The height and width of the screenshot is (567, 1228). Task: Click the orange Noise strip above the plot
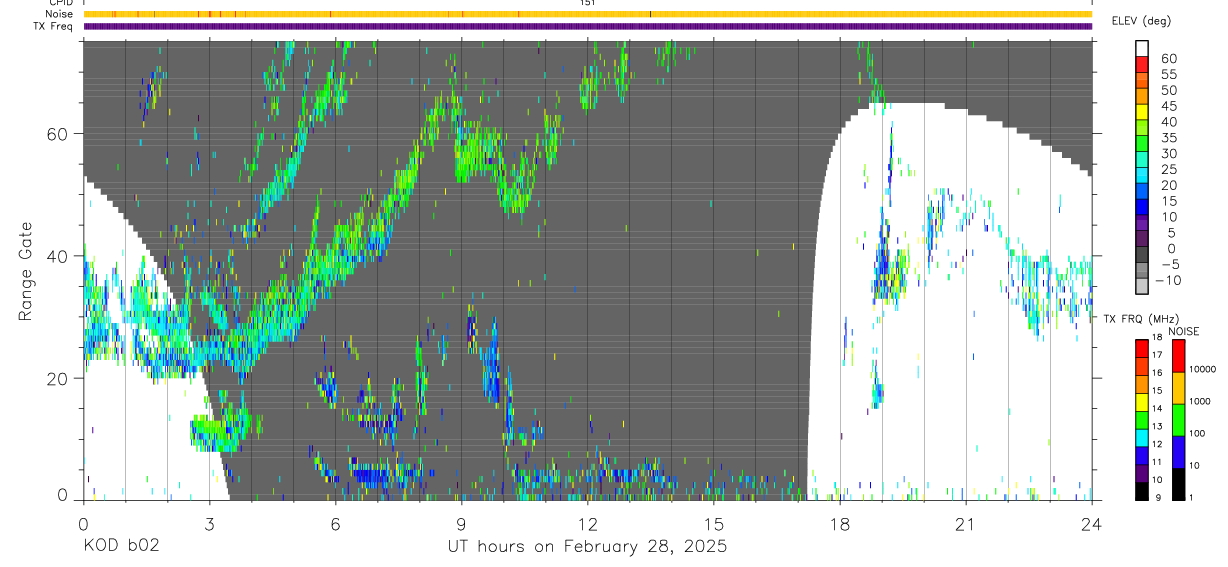587,14
